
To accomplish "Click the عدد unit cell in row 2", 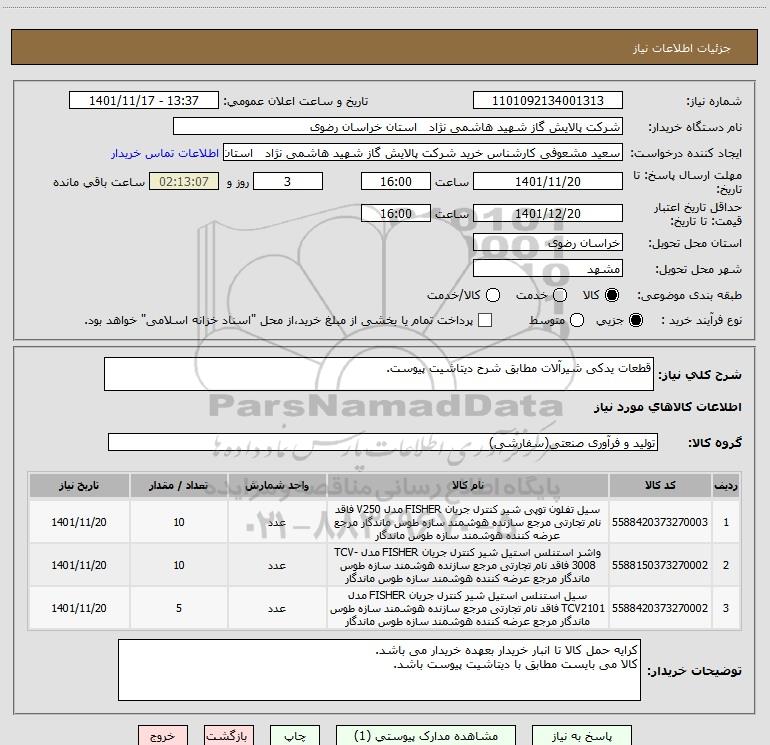I will pyautogui.click(x=277, y=565).
